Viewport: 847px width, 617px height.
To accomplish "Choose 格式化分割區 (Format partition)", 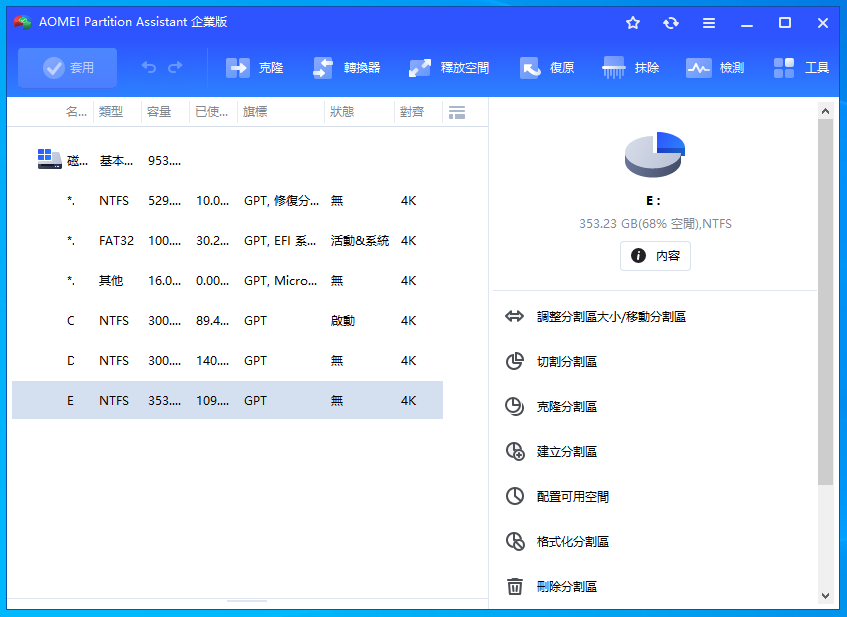I will [x=572, y=541].
